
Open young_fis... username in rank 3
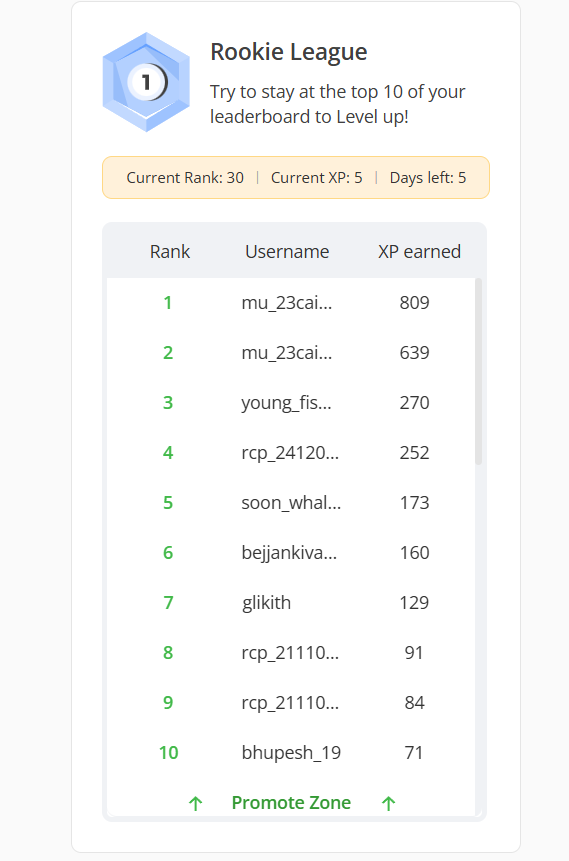(286, 403)
